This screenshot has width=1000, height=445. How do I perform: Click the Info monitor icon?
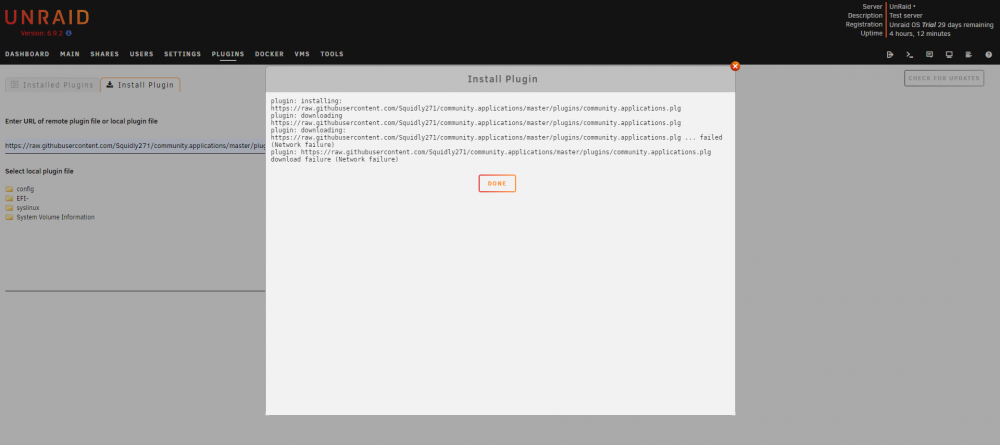(x=949, y=54)
